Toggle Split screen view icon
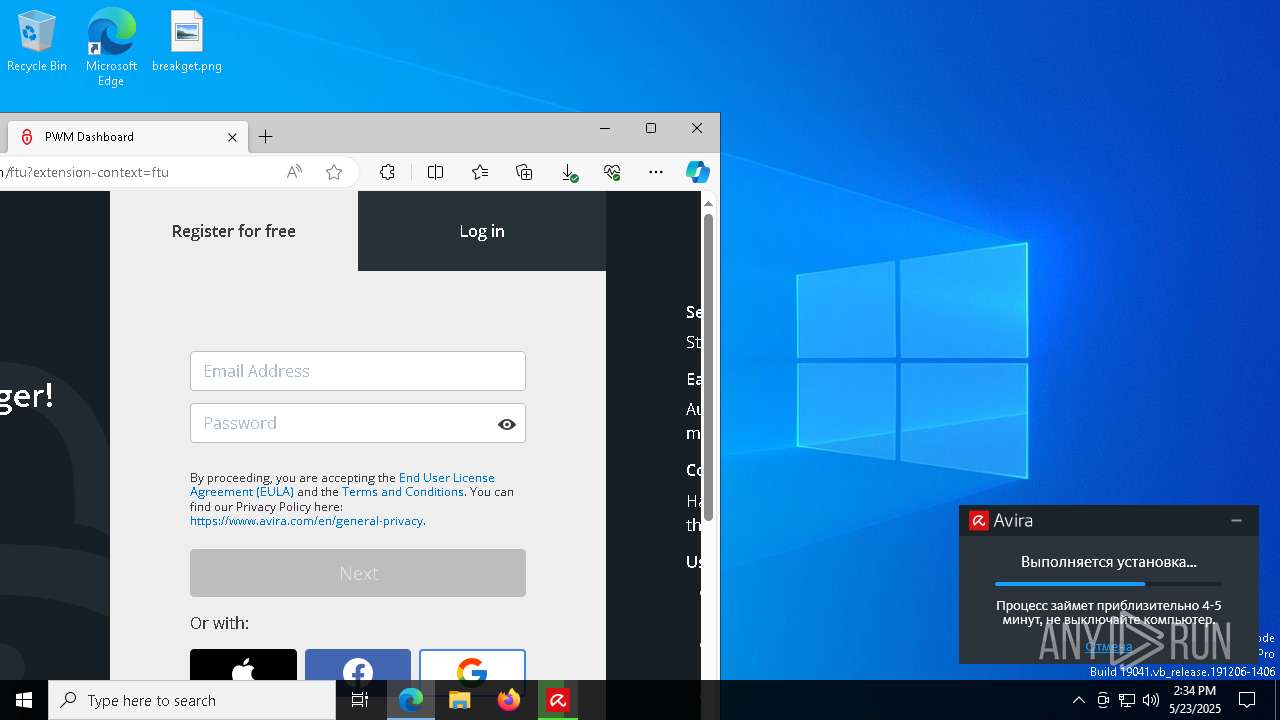 click(x=435, y=172)
